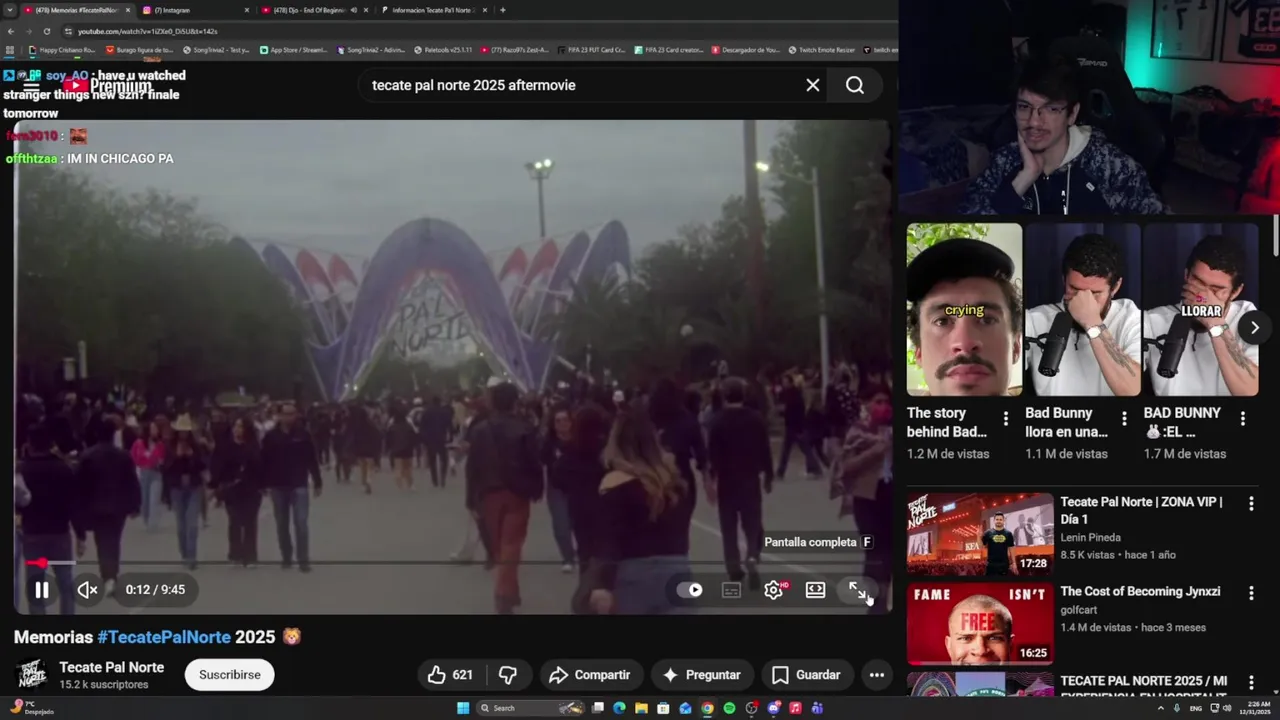Viewport: 1280px width, 720px height.
Task: Open the 'LLORAR' Short thumbnail
Action: [1201, 309]
